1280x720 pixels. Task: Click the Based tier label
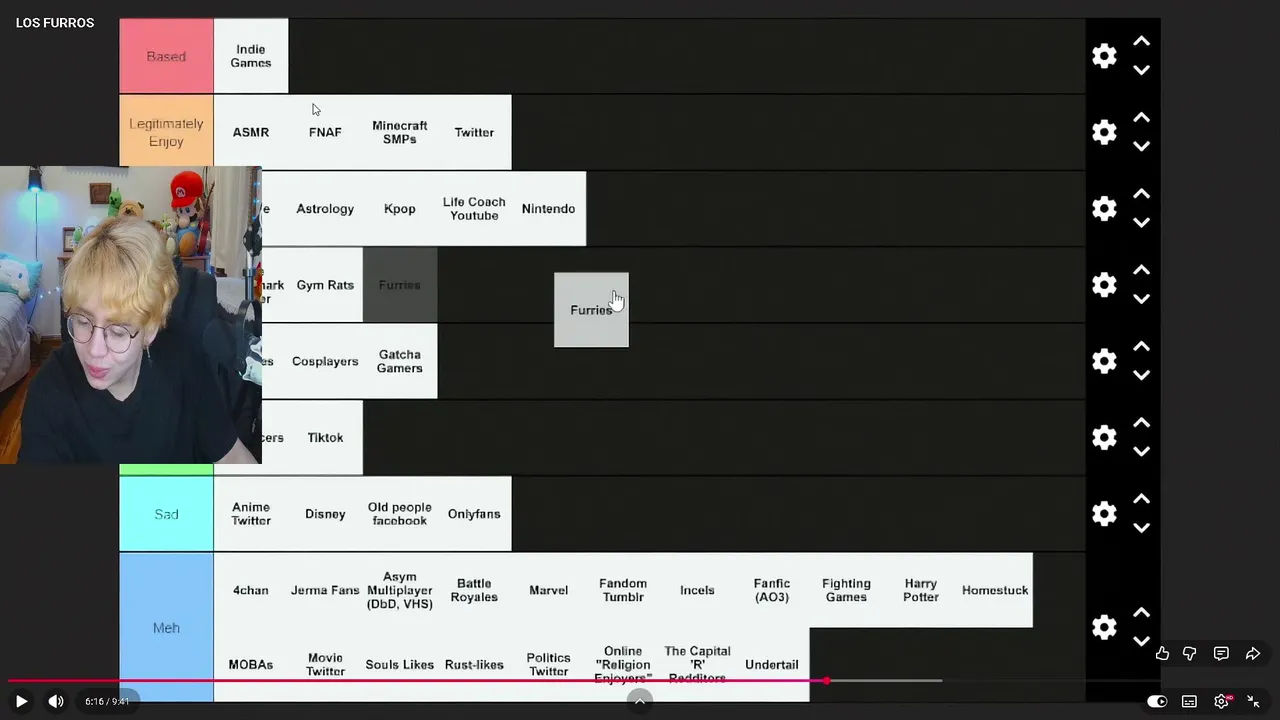(166, 56)
